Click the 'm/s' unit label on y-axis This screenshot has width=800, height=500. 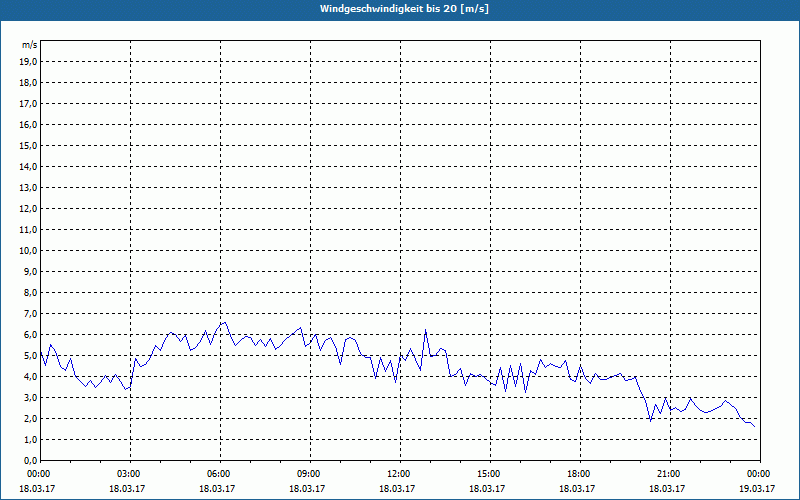[x=29, y=45]
